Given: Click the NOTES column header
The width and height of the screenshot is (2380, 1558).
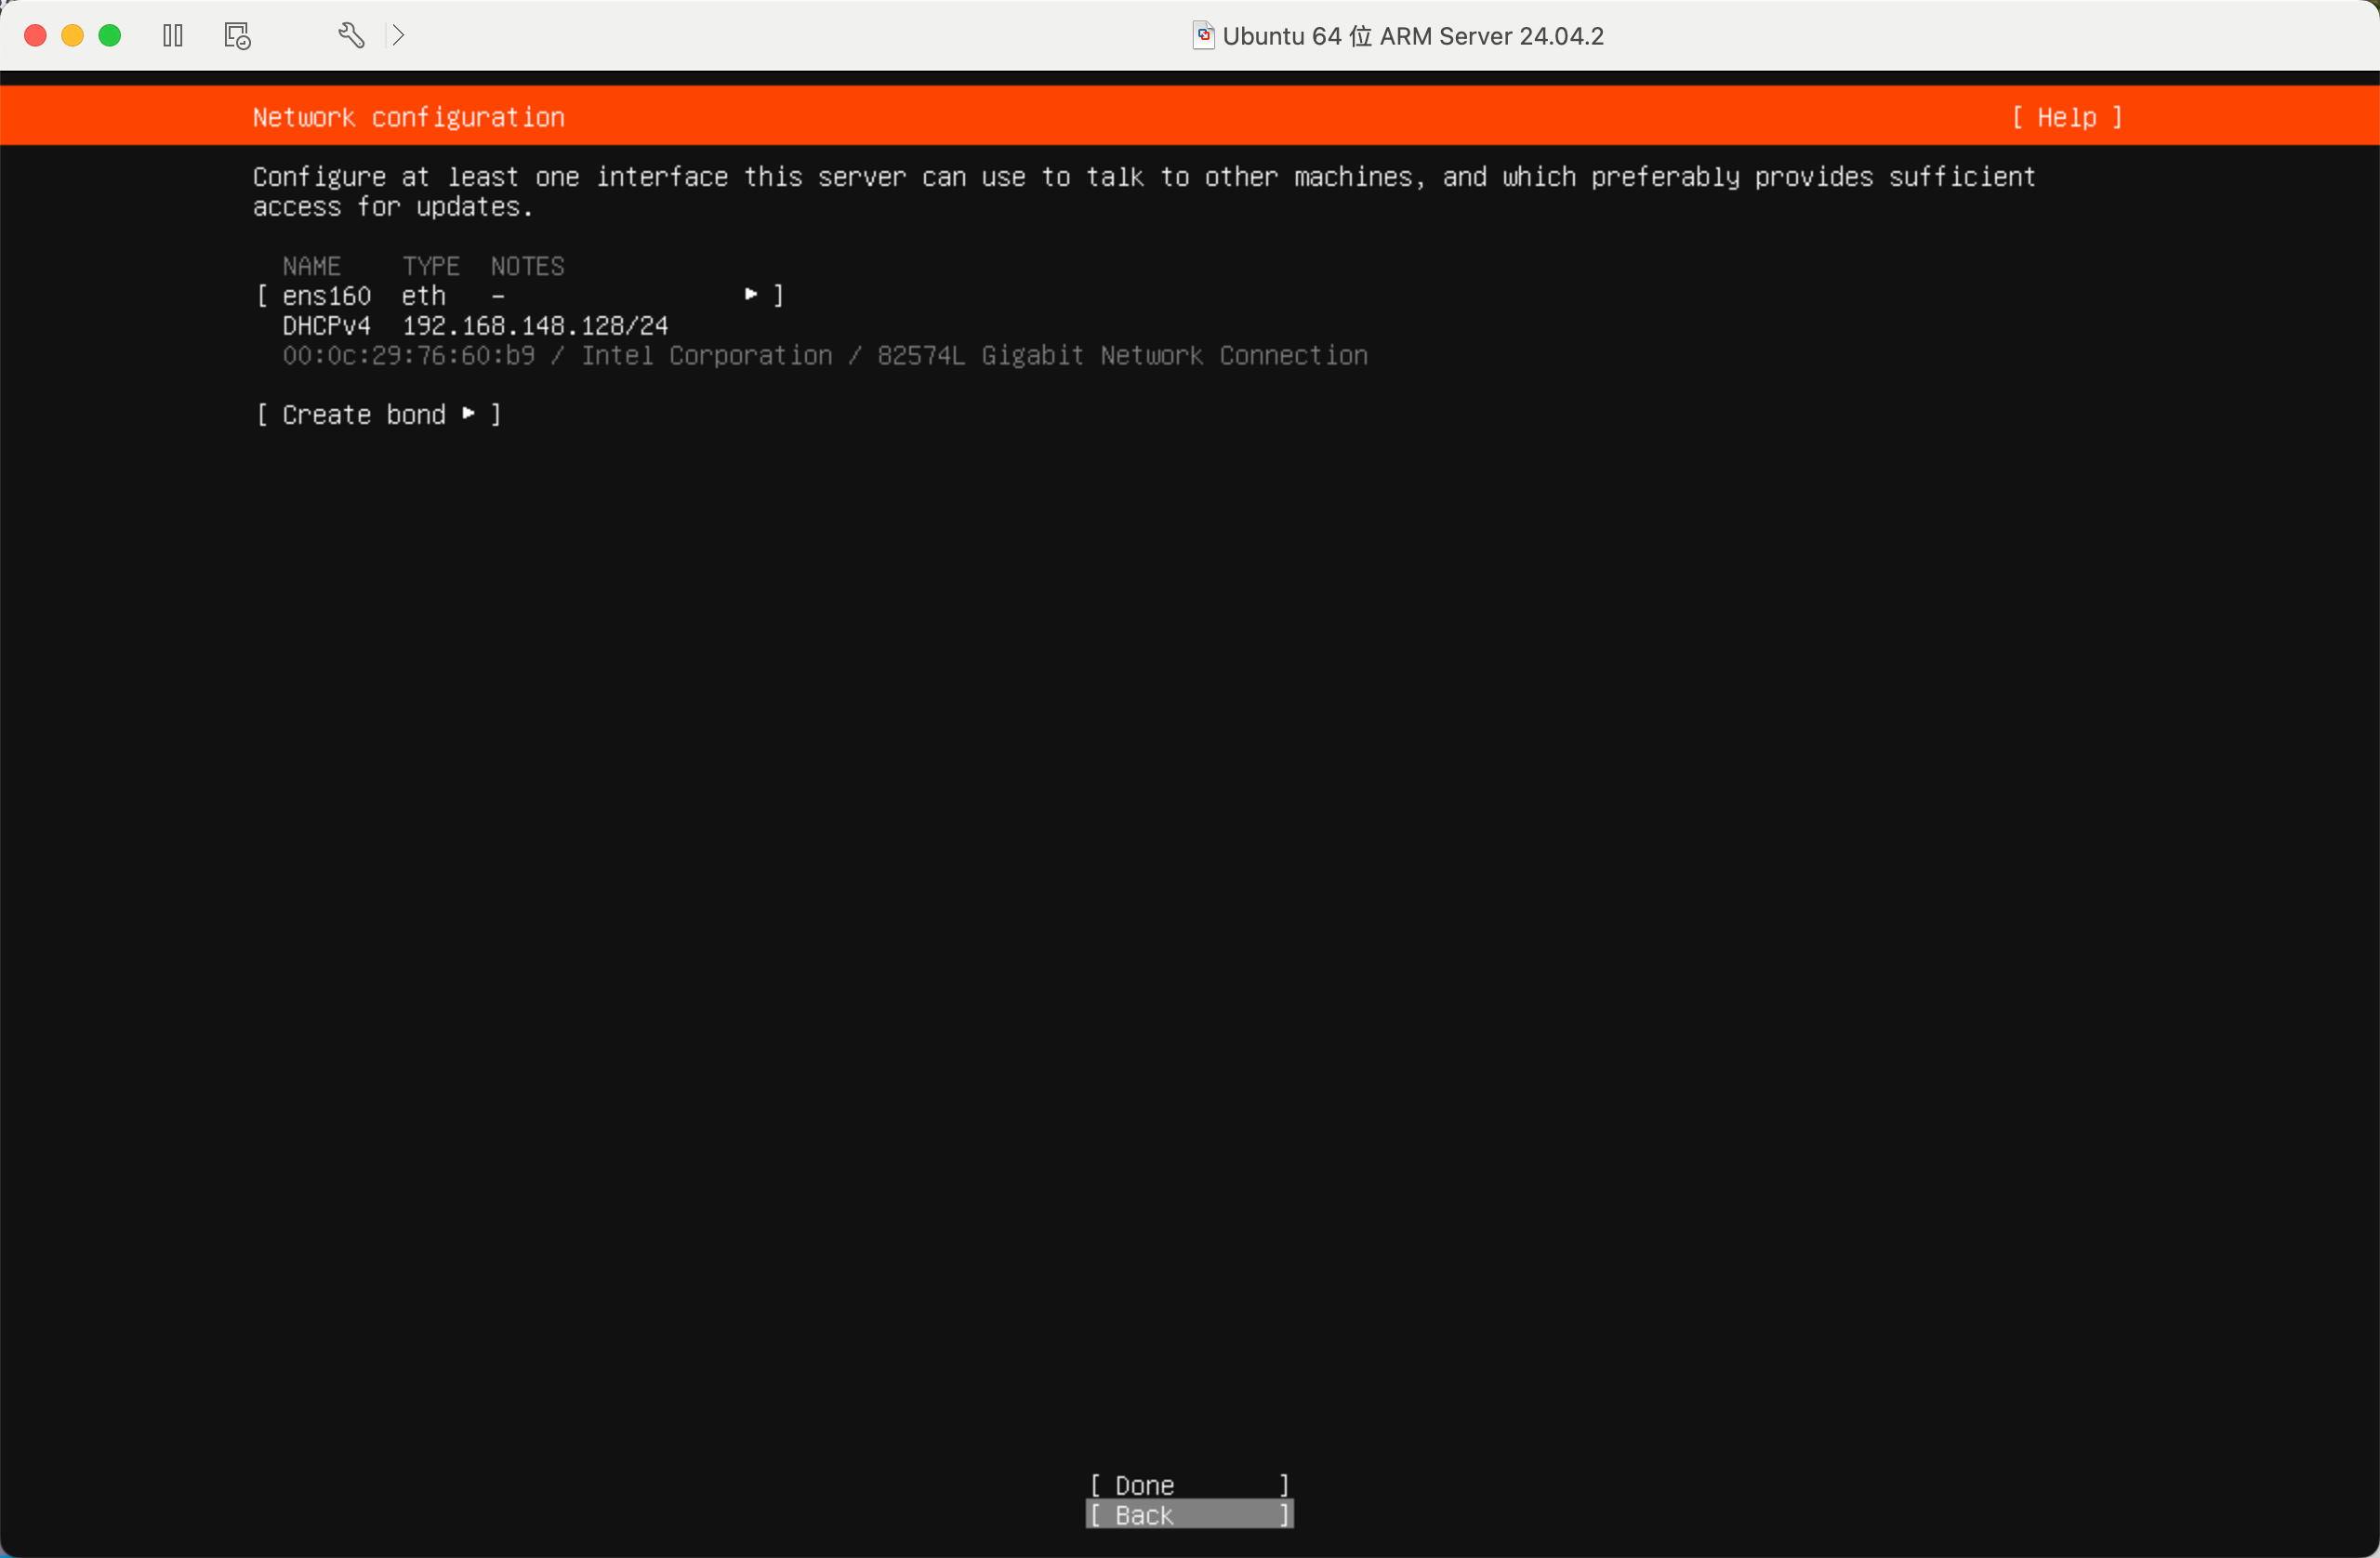Looking at the screenshot, I should [x=528, y=266].
